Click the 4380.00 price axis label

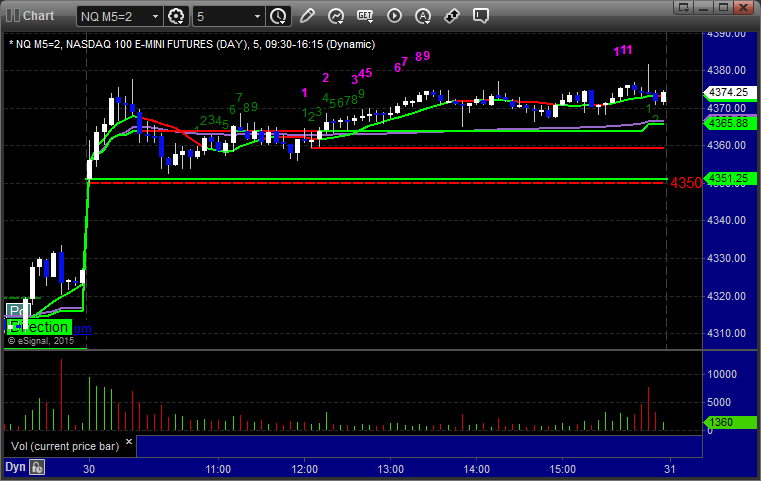727,70
